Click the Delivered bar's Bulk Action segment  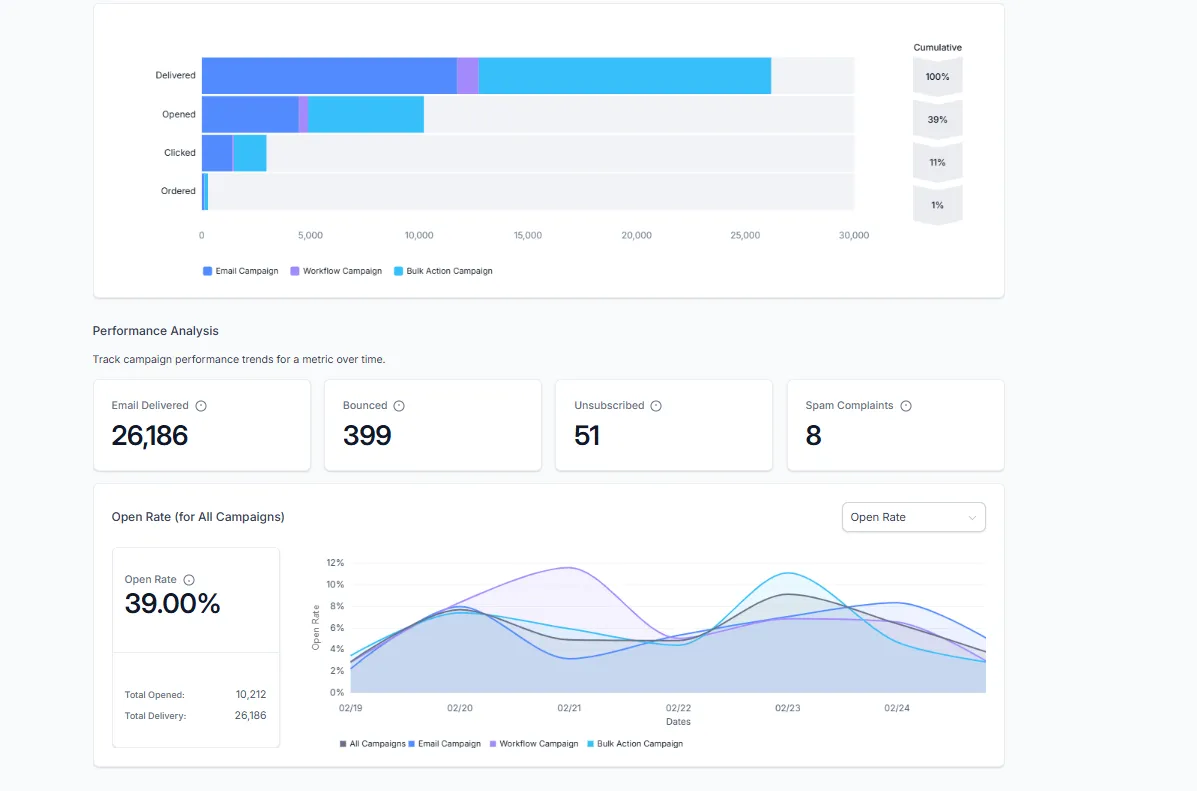click(x=624, y=76)
